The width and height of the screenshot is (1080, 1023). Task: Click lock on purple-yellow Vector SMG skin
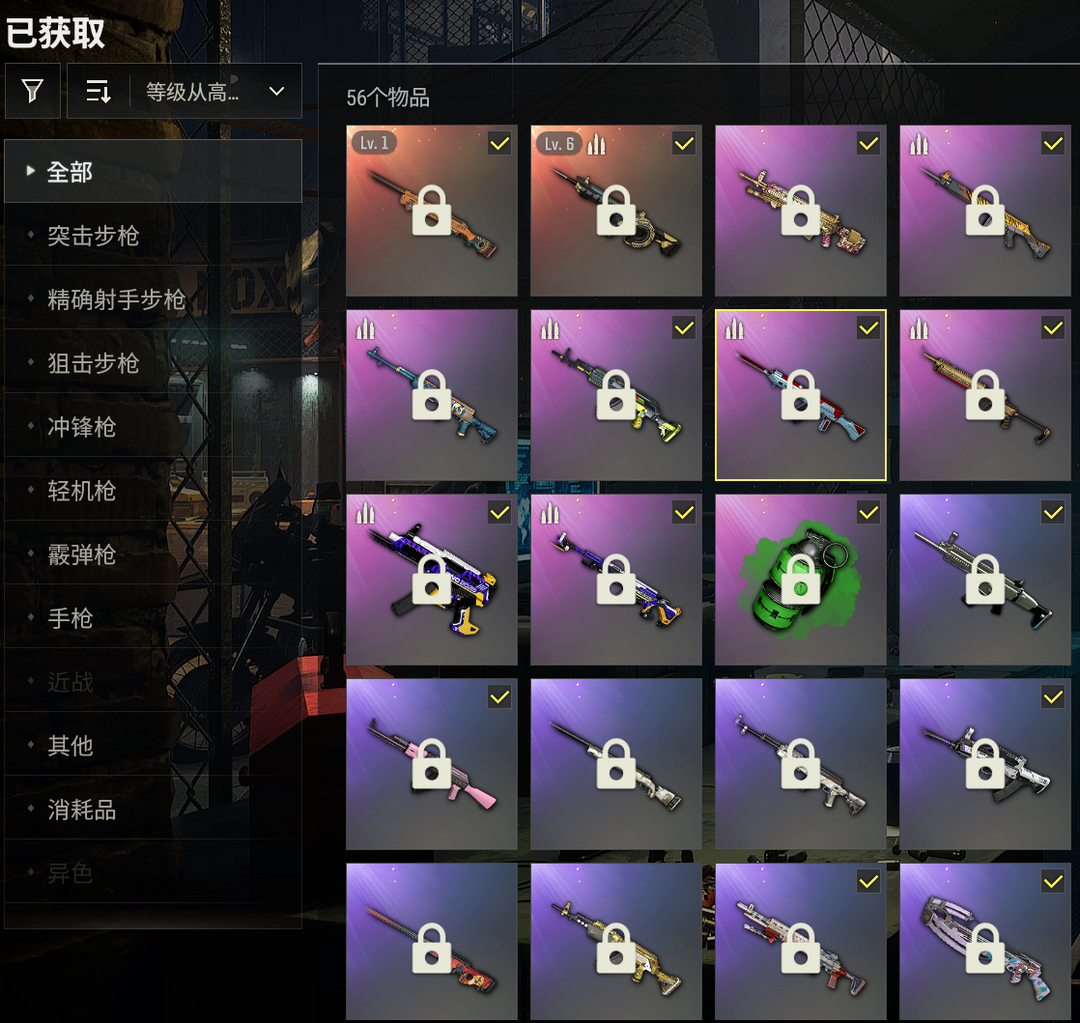431,579
